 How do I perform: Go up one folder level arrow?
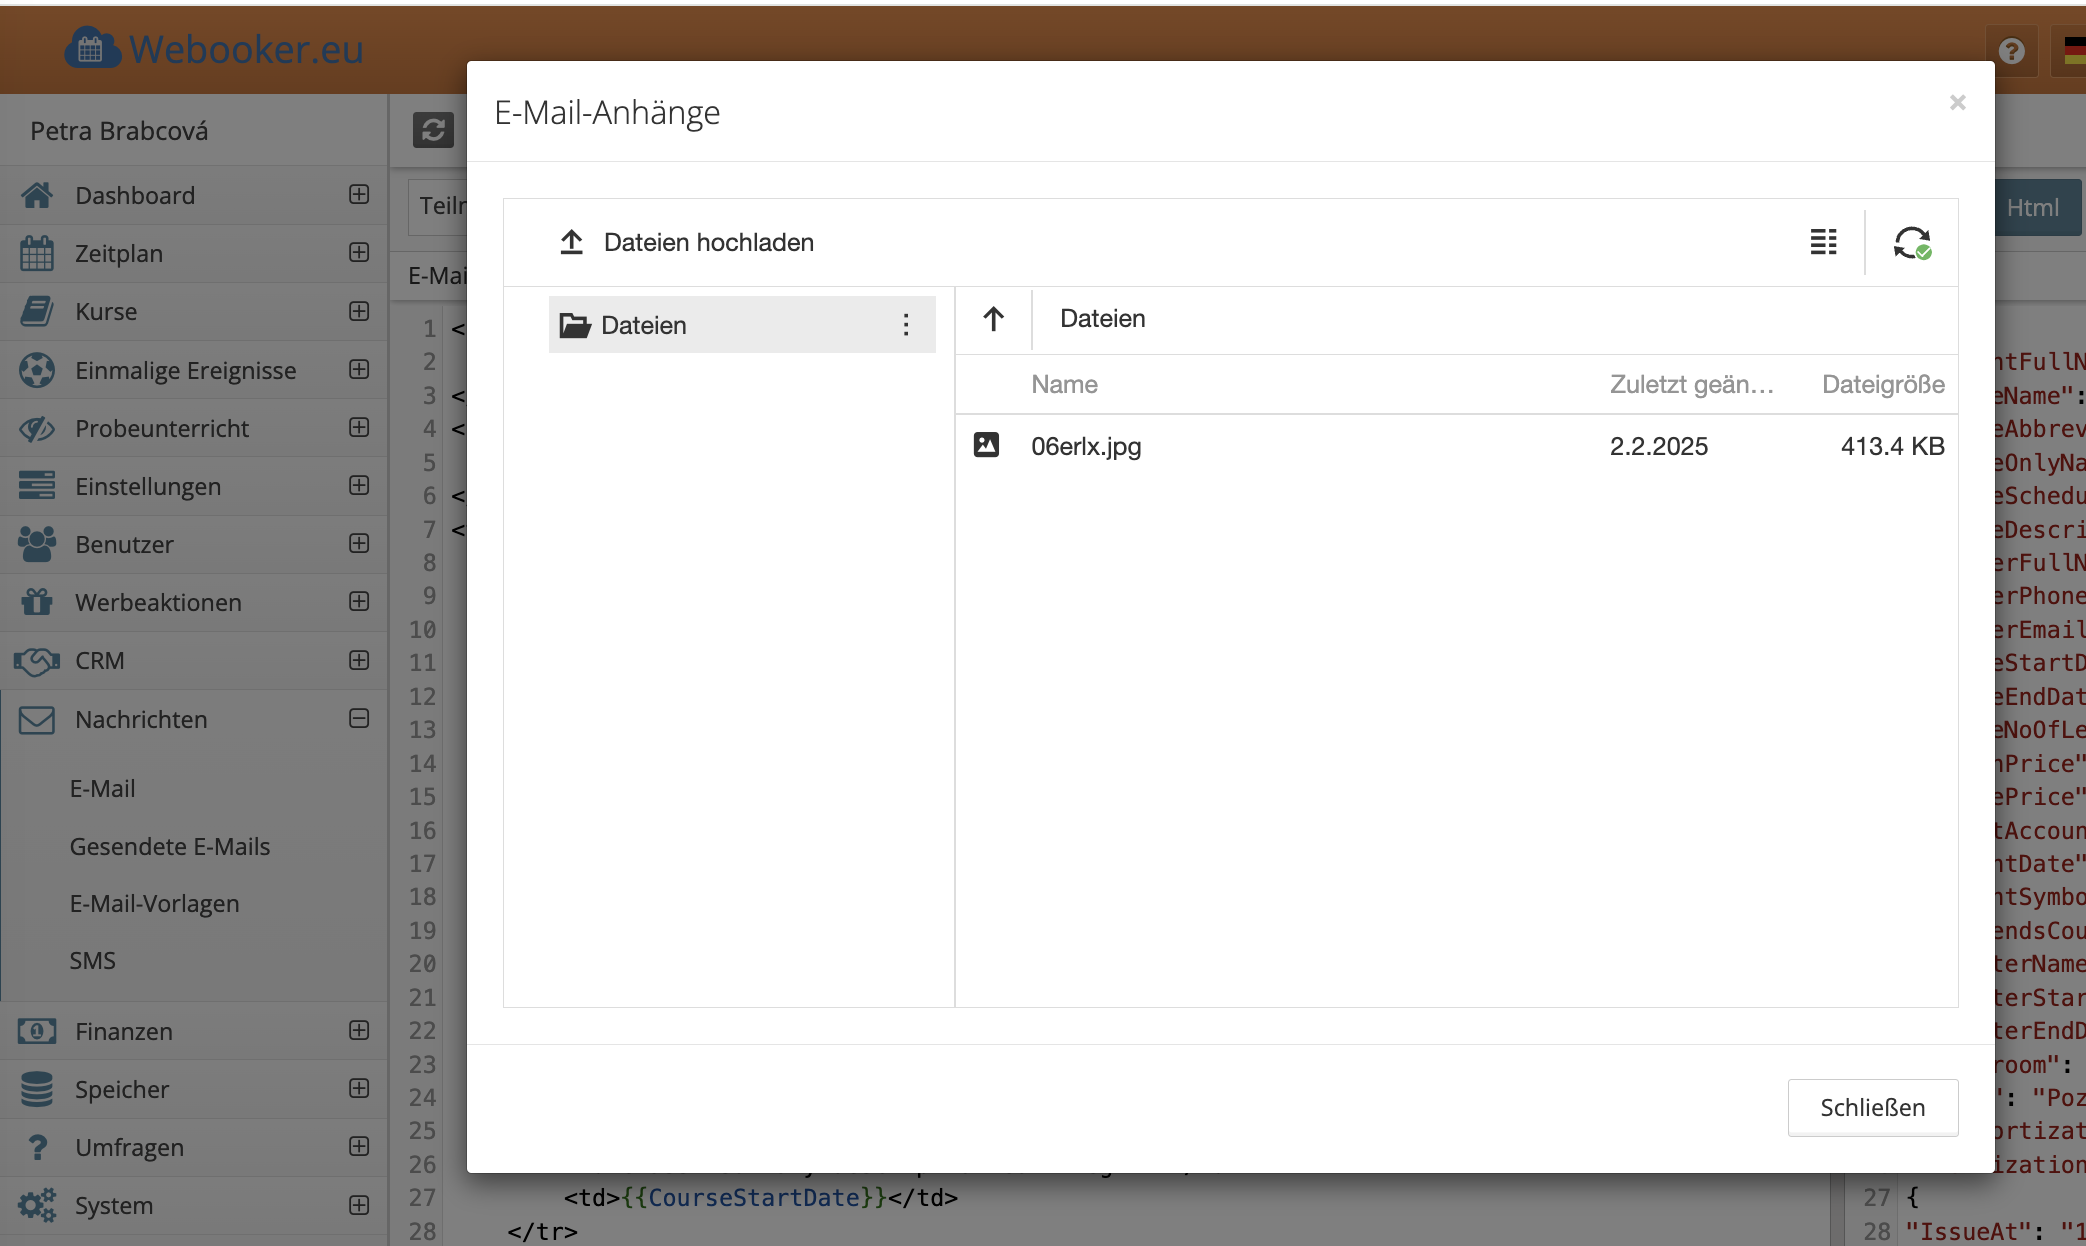pyautogui.click(x=993, y=319)
